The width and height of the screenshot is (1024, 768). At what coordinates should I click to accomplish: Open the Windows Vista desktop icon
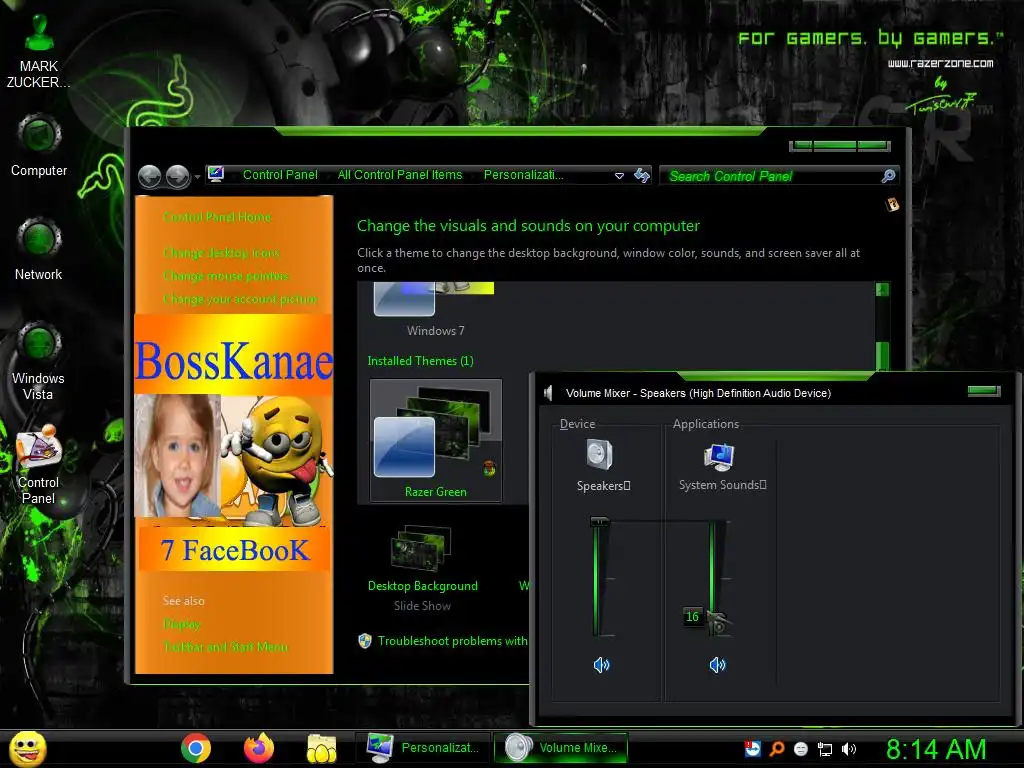click(39, 361)
